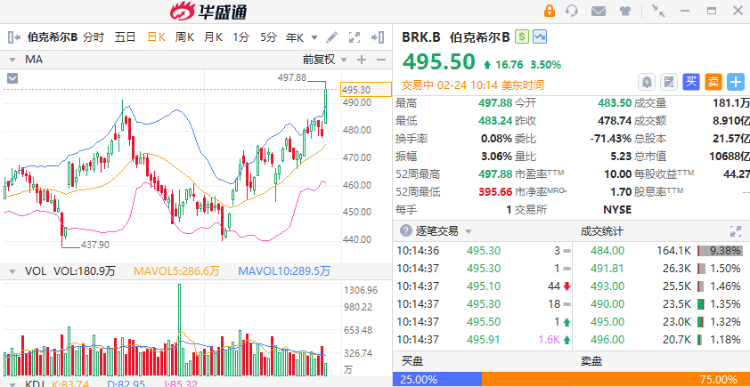Image resolution: width=750 pixels, height=387 pixels.
Task: Click blue plus add to watchlist
Action: [736, 82]
